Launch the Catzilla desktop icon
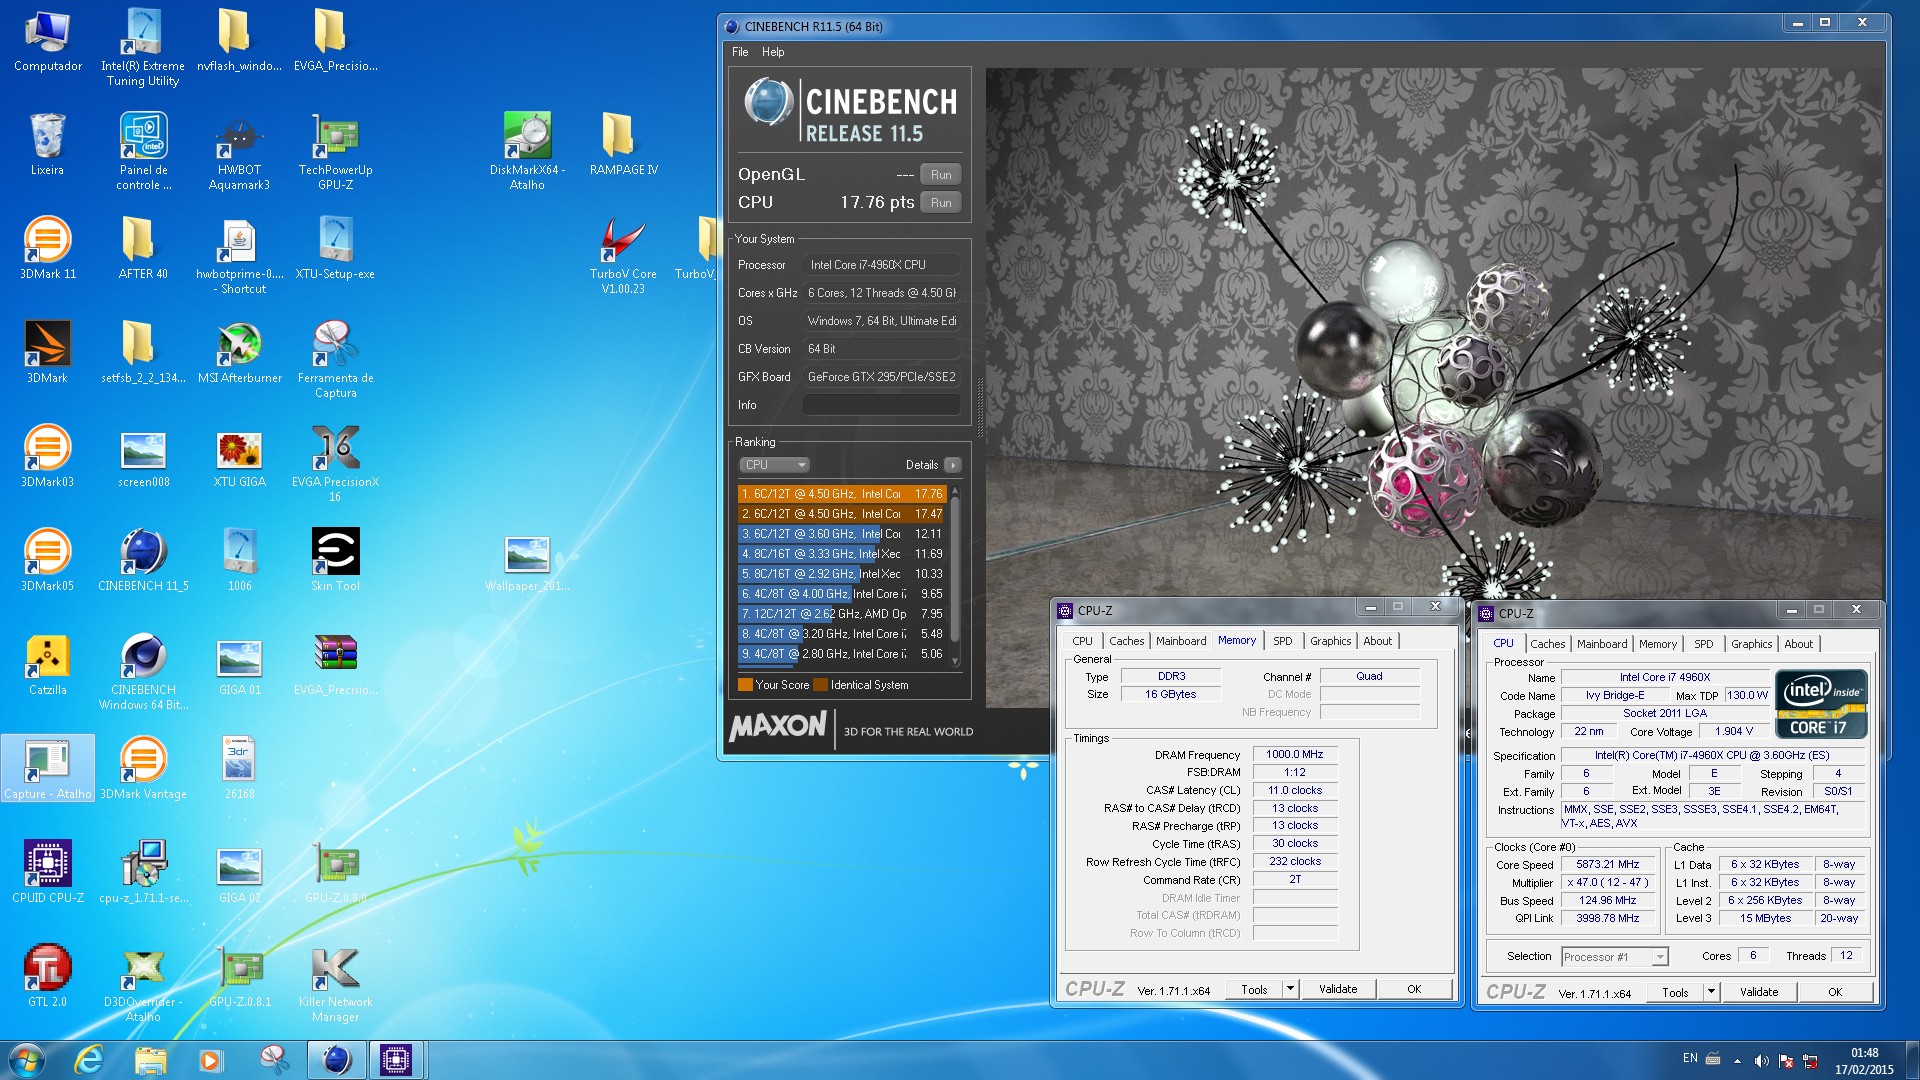1920x1080 pixels. click(x=47, y=664)
